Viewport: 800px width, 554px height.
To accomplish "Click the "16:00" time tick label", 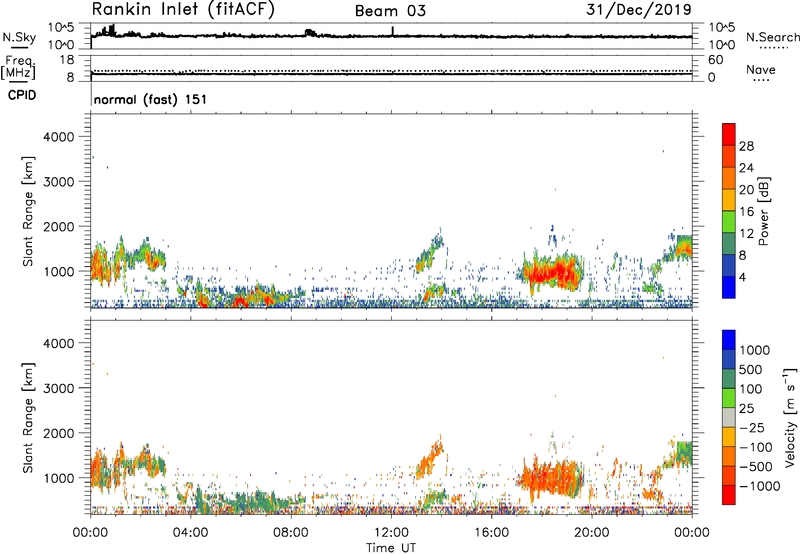I will [491, 533].
